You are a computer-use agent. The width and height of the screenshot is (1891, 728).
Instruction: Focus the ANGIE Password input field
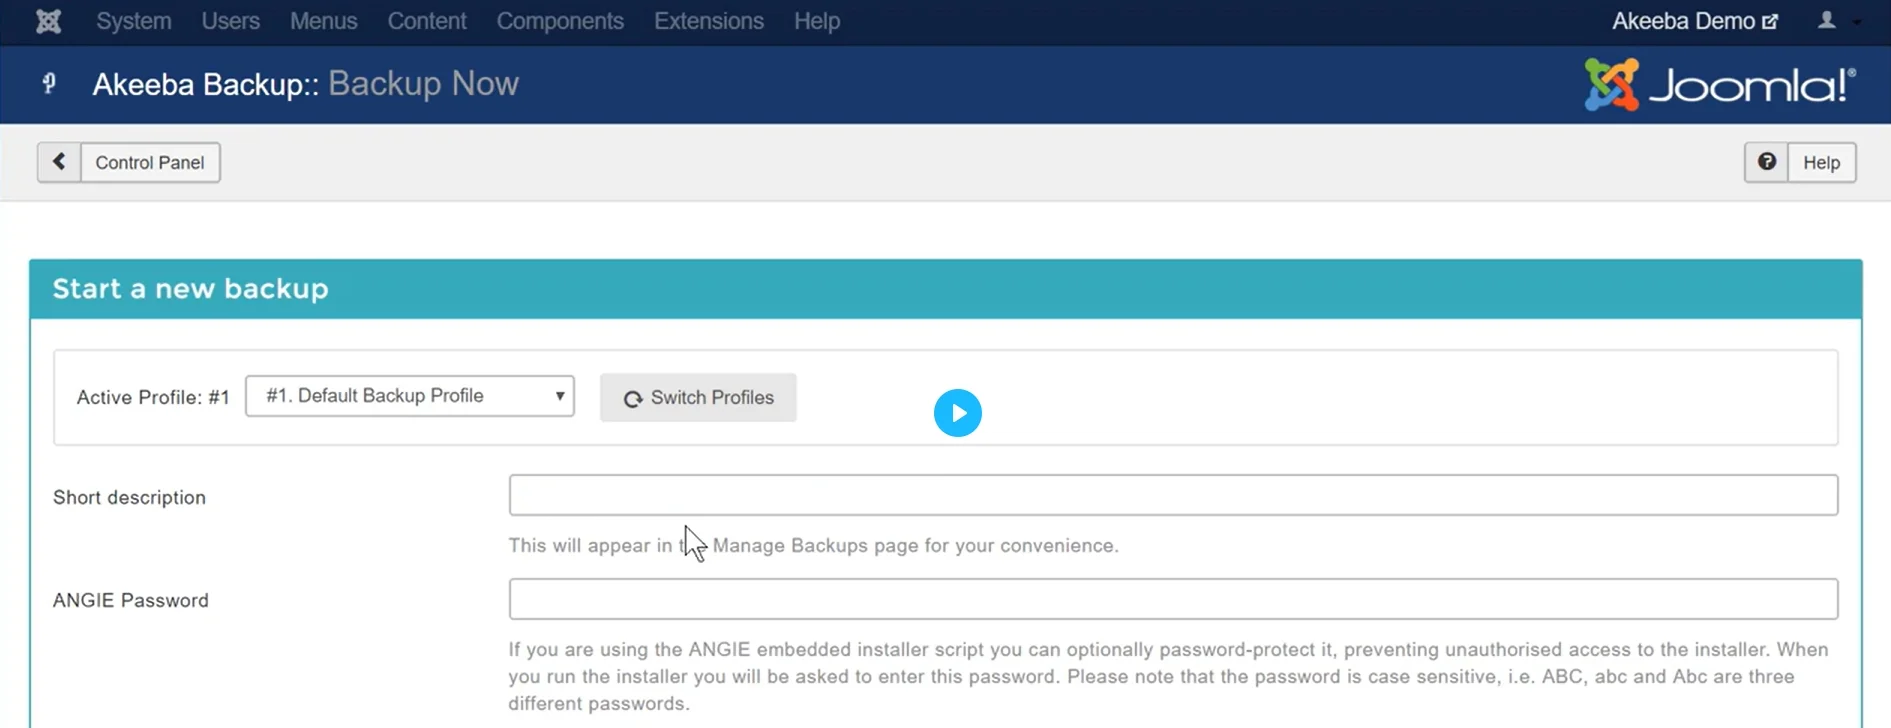pos(1173,599)
